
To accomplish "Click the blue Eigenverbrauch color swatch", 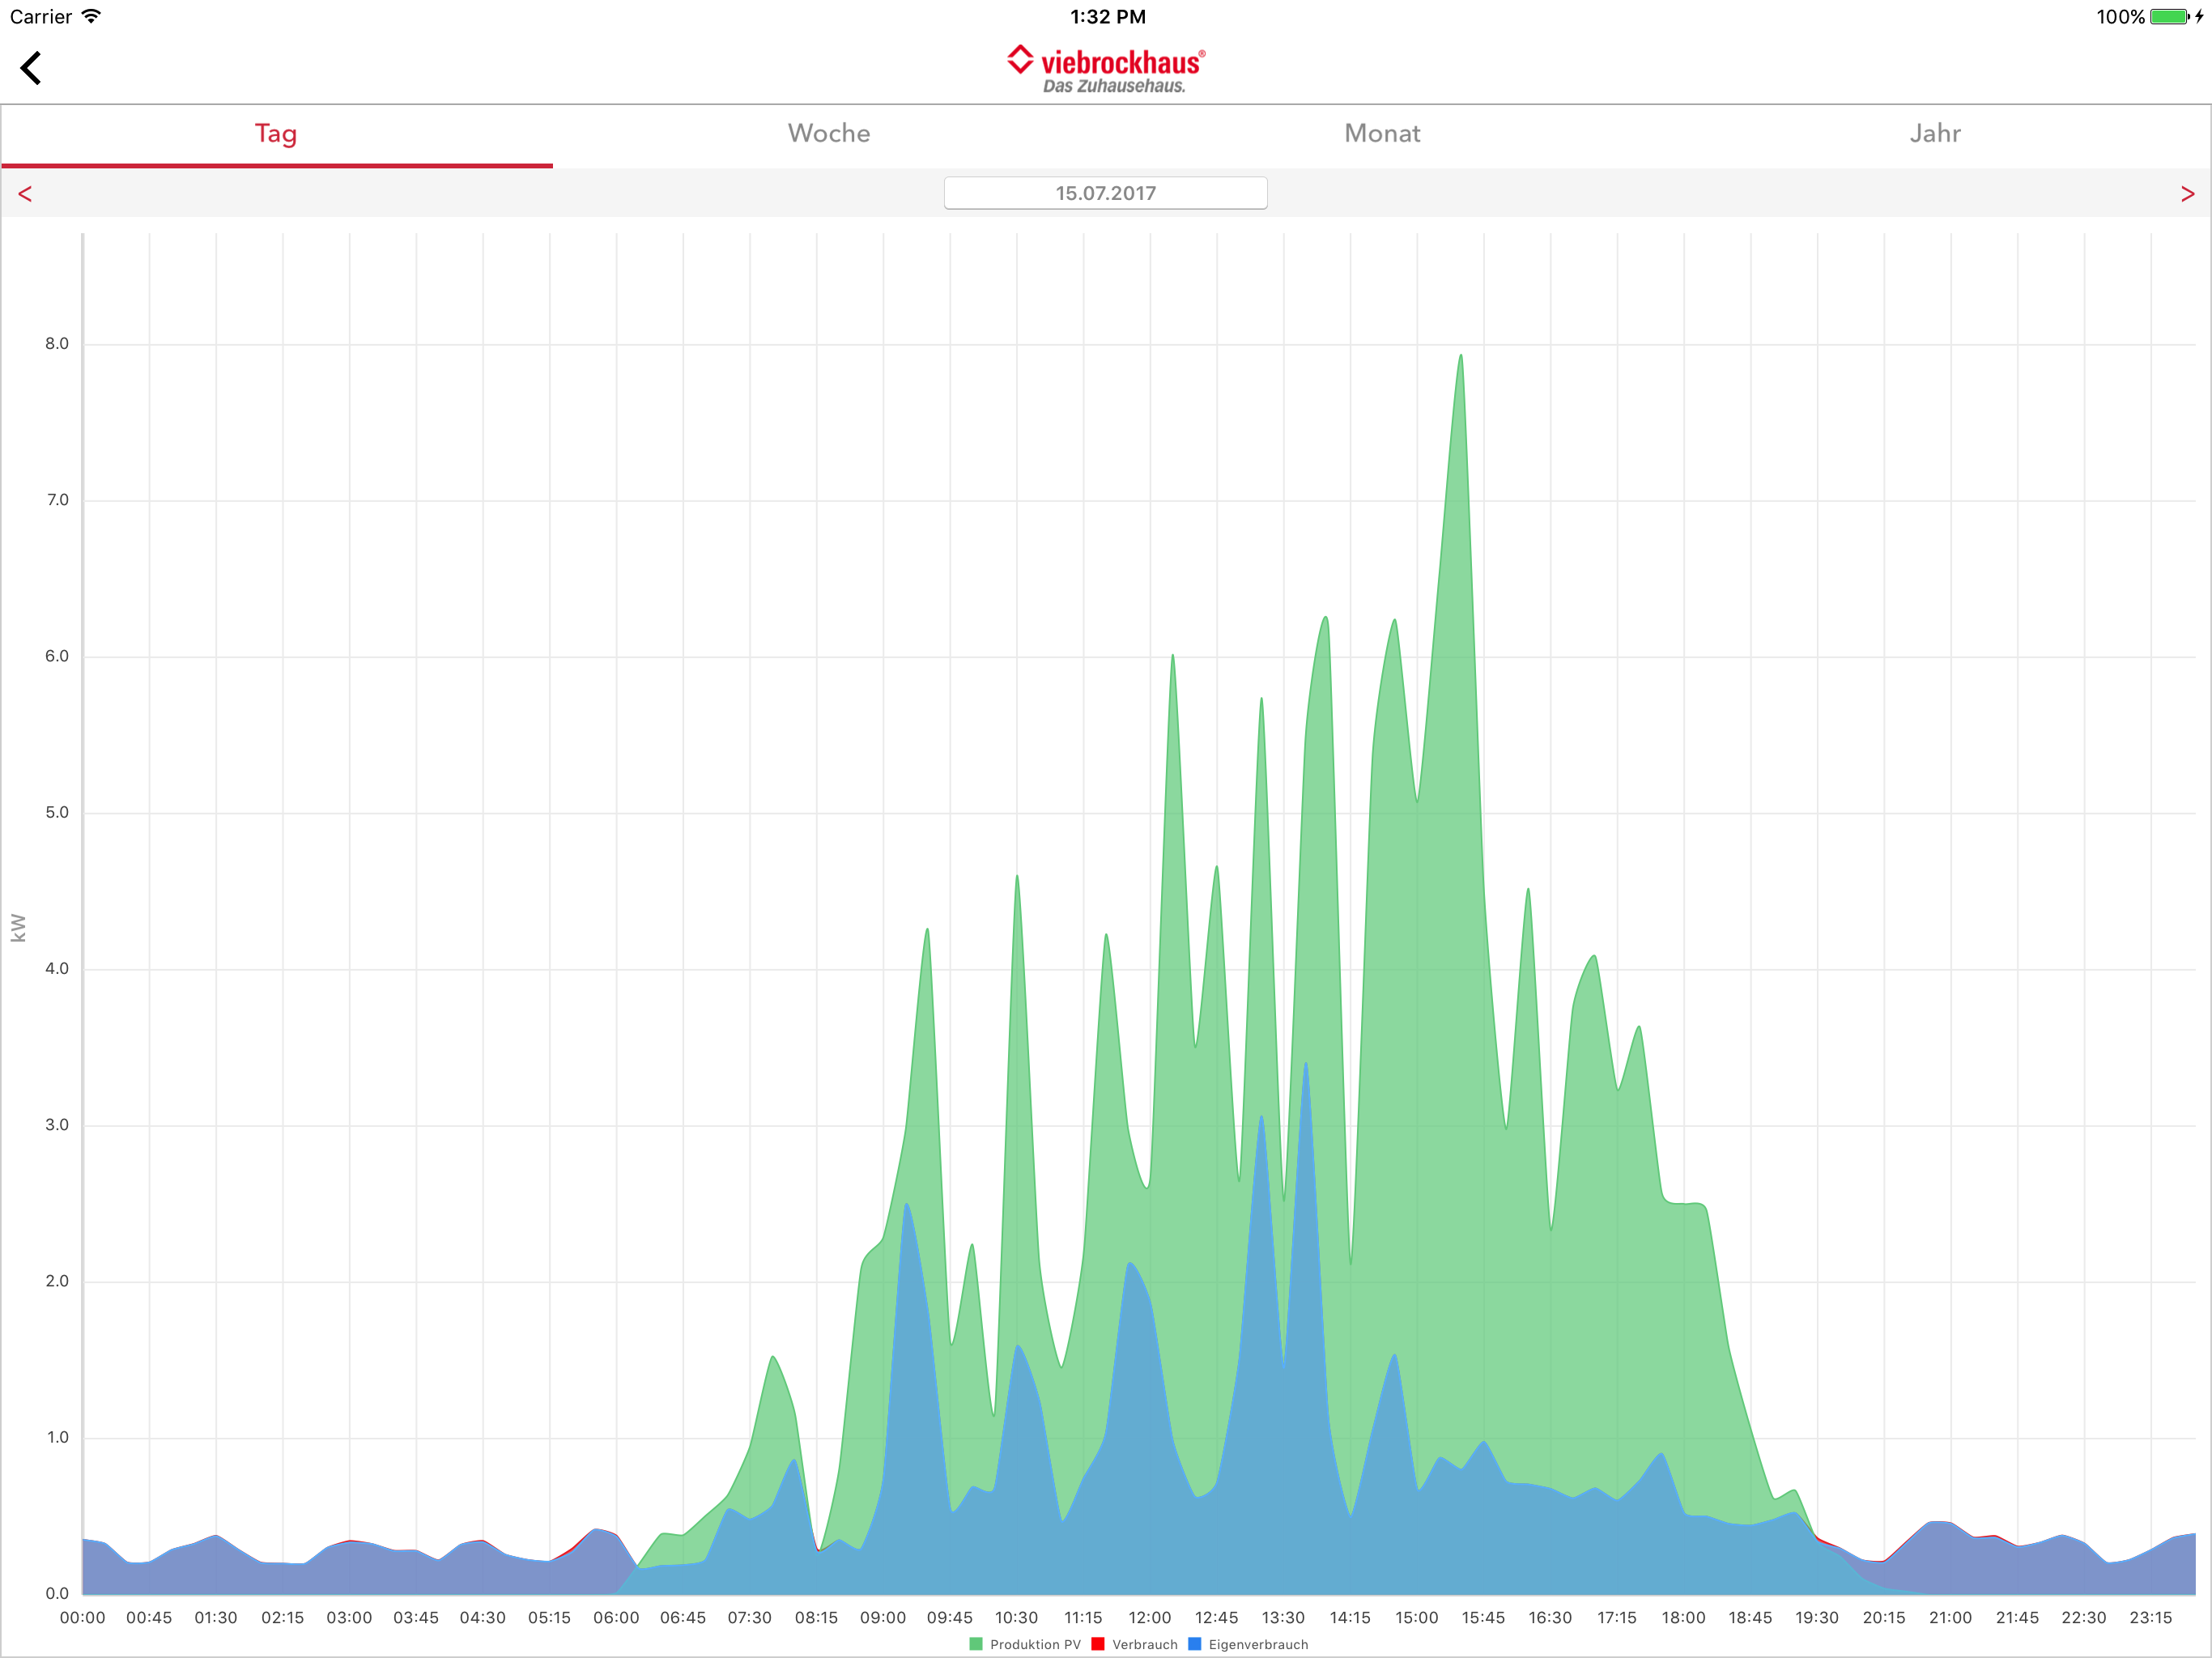I will tap(1195, 1644).
